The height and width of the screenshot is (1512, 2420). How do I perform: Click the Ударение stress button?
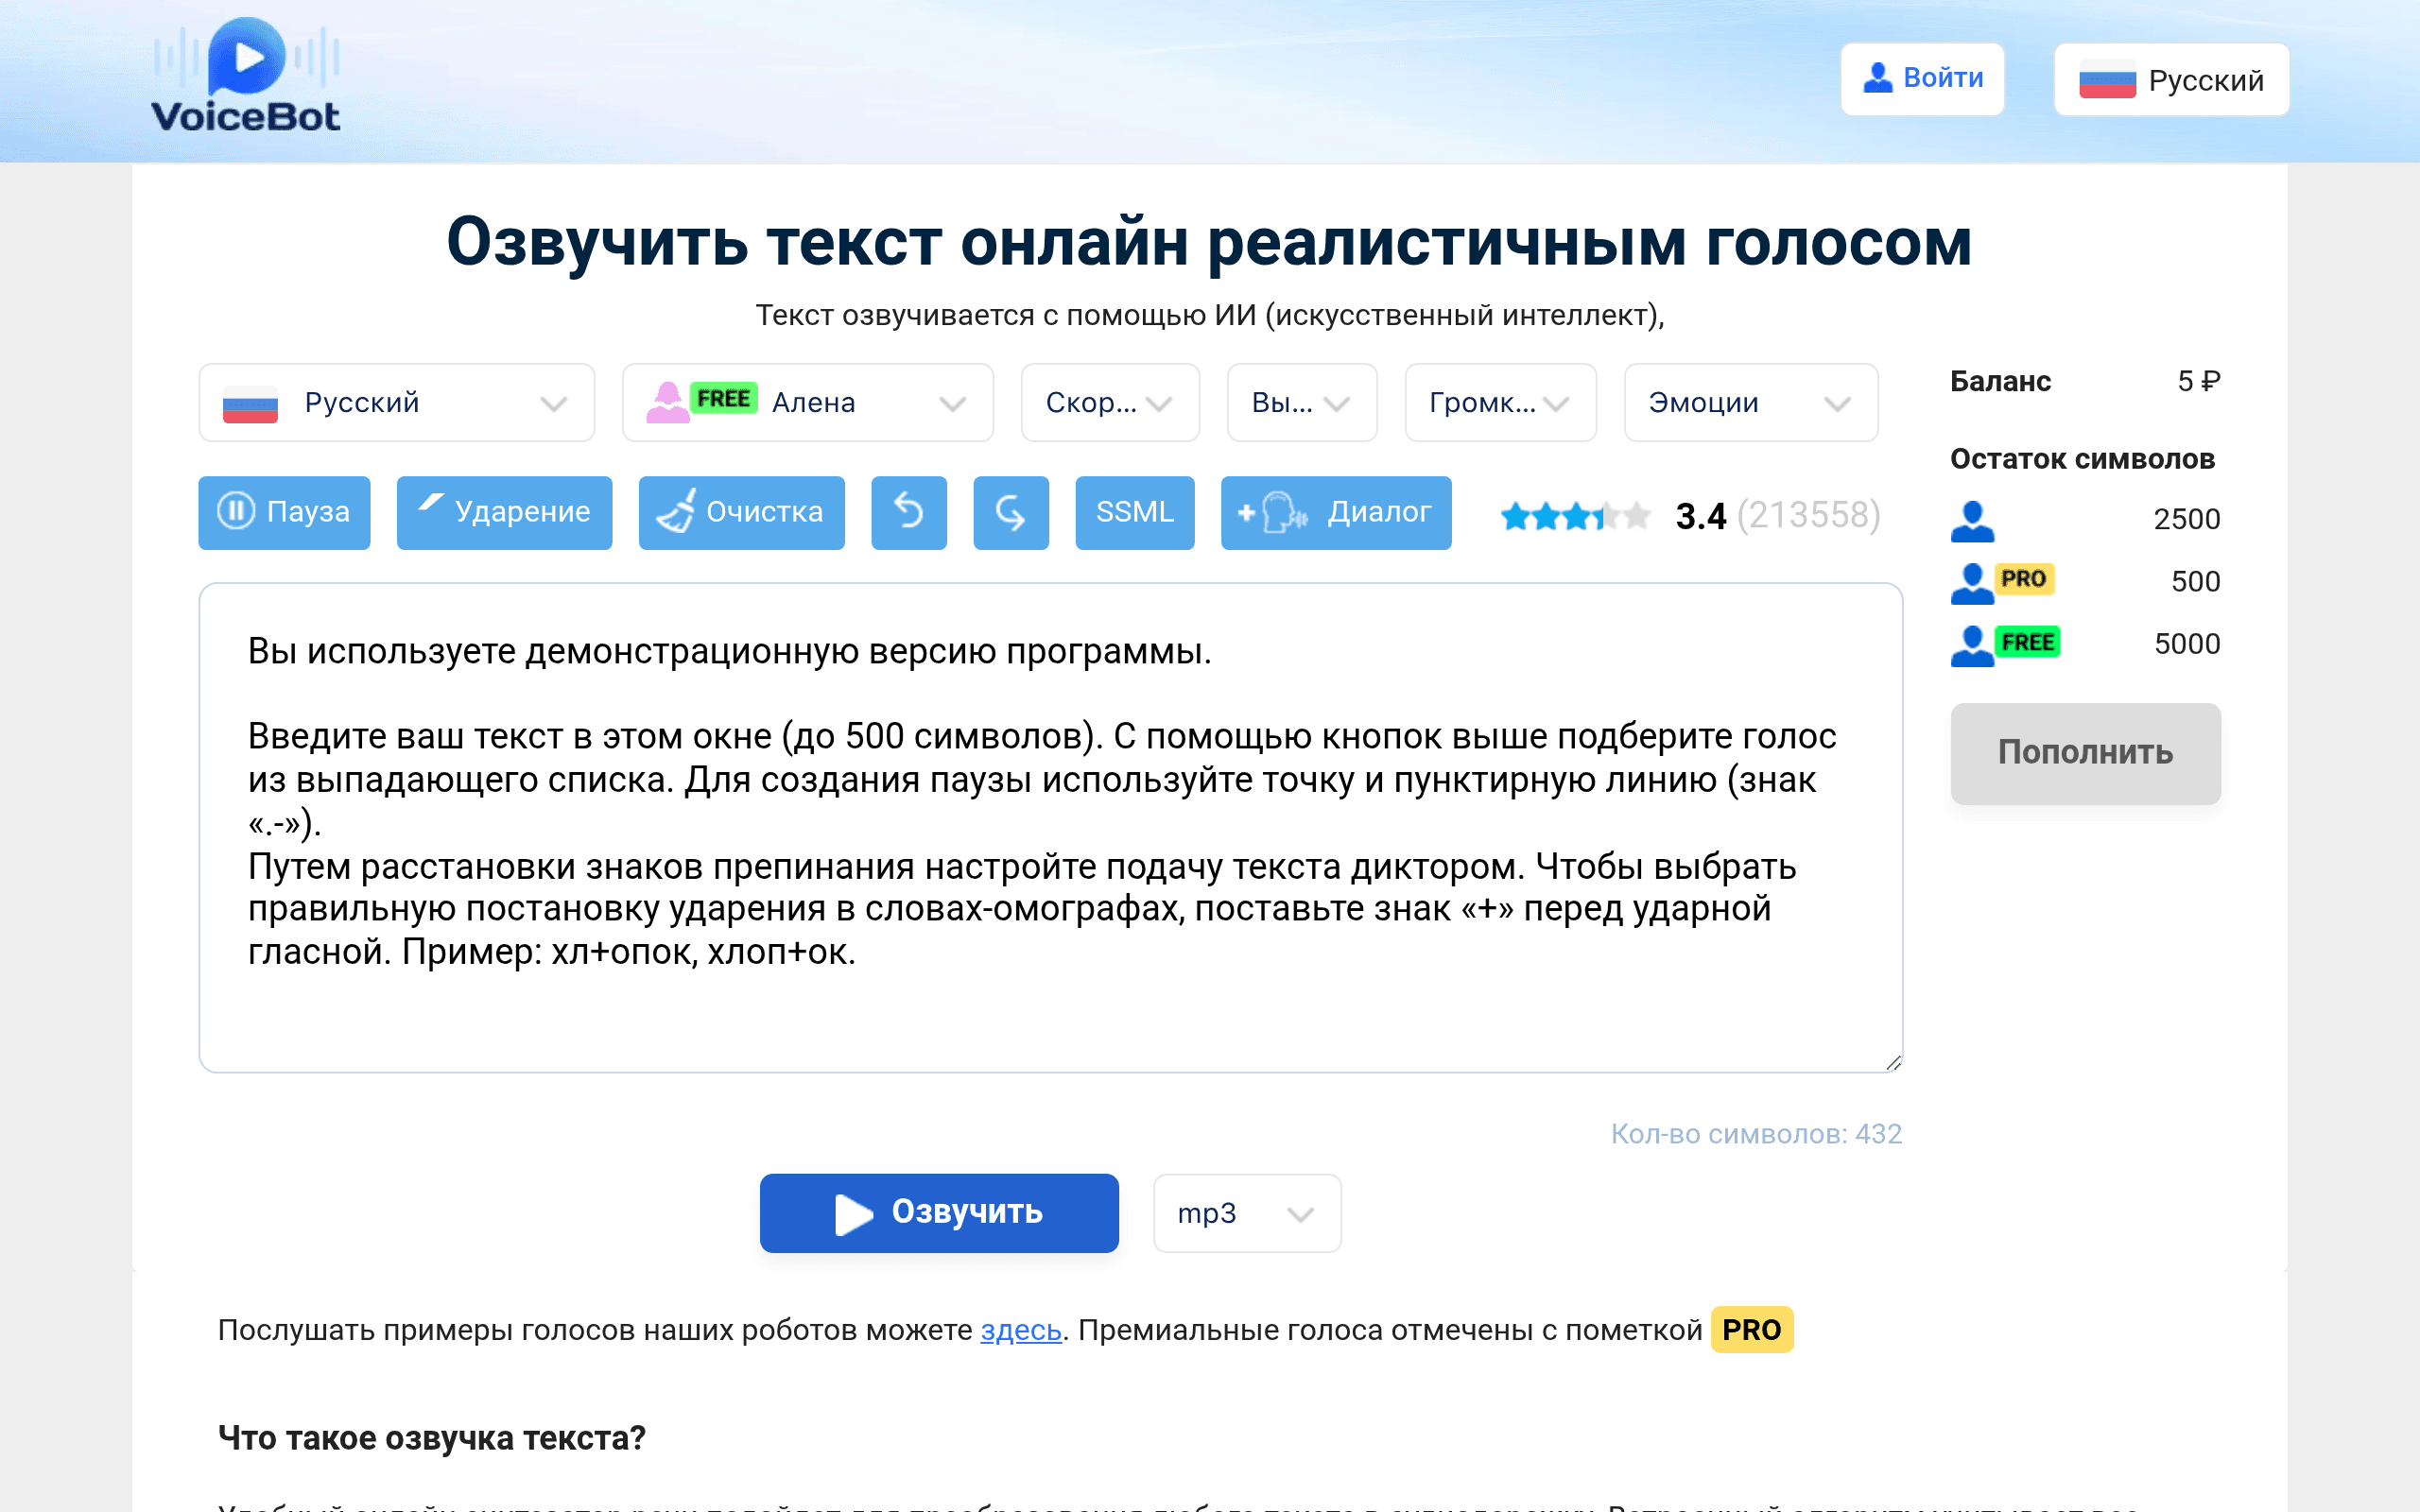coord(504,513)
